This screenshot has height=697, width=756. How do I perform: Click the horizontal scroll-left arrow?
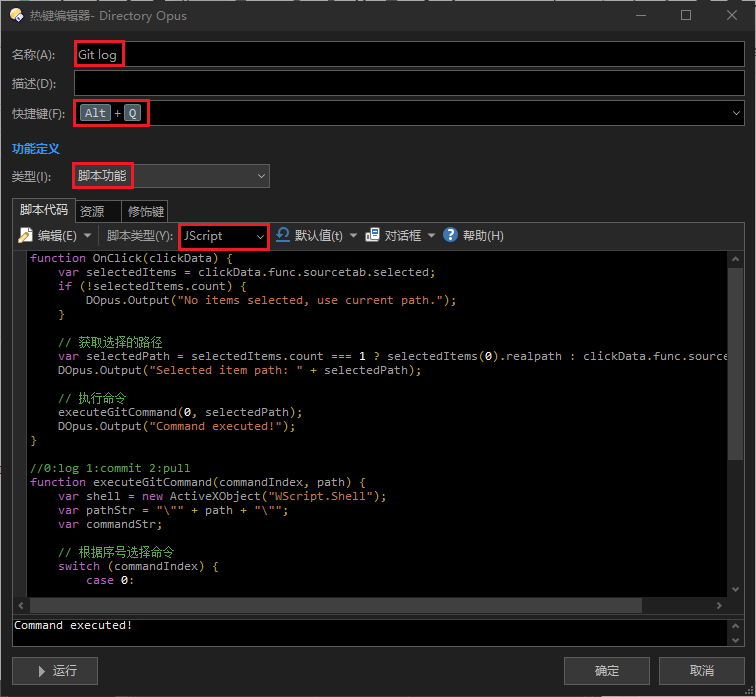21,605
